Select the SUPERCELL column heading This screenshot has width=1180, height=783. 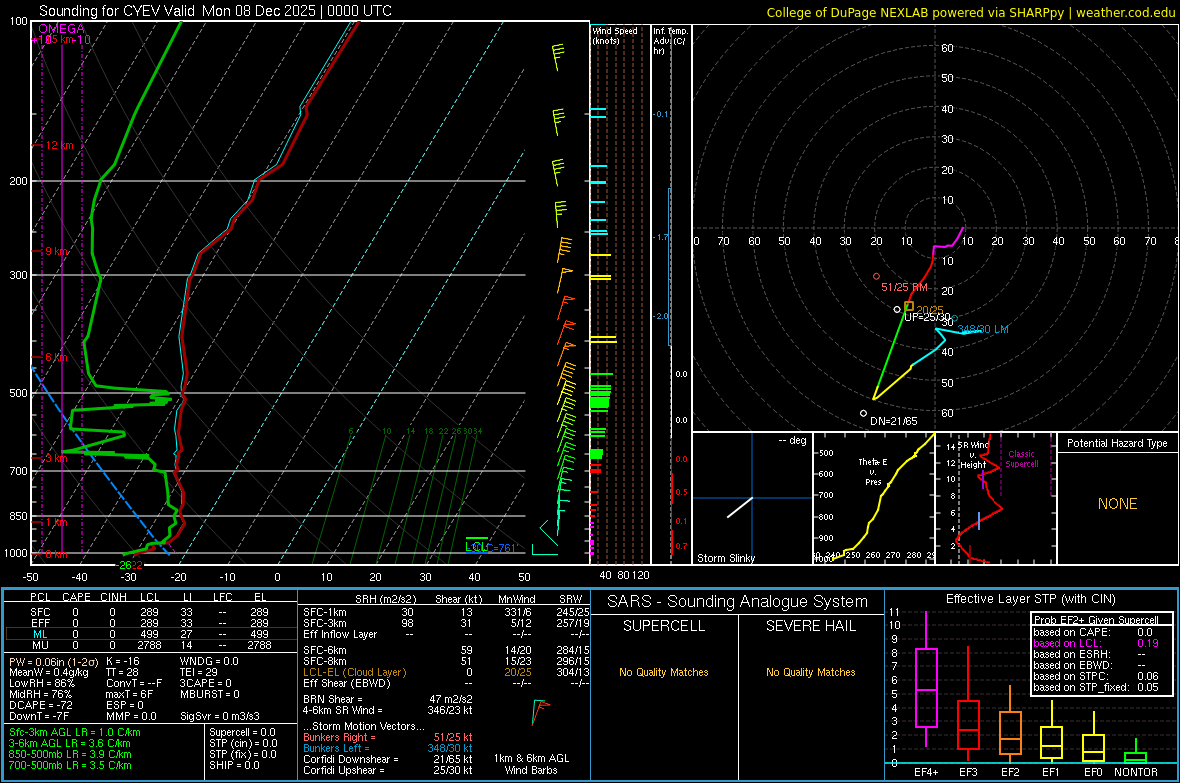point(664,626)
